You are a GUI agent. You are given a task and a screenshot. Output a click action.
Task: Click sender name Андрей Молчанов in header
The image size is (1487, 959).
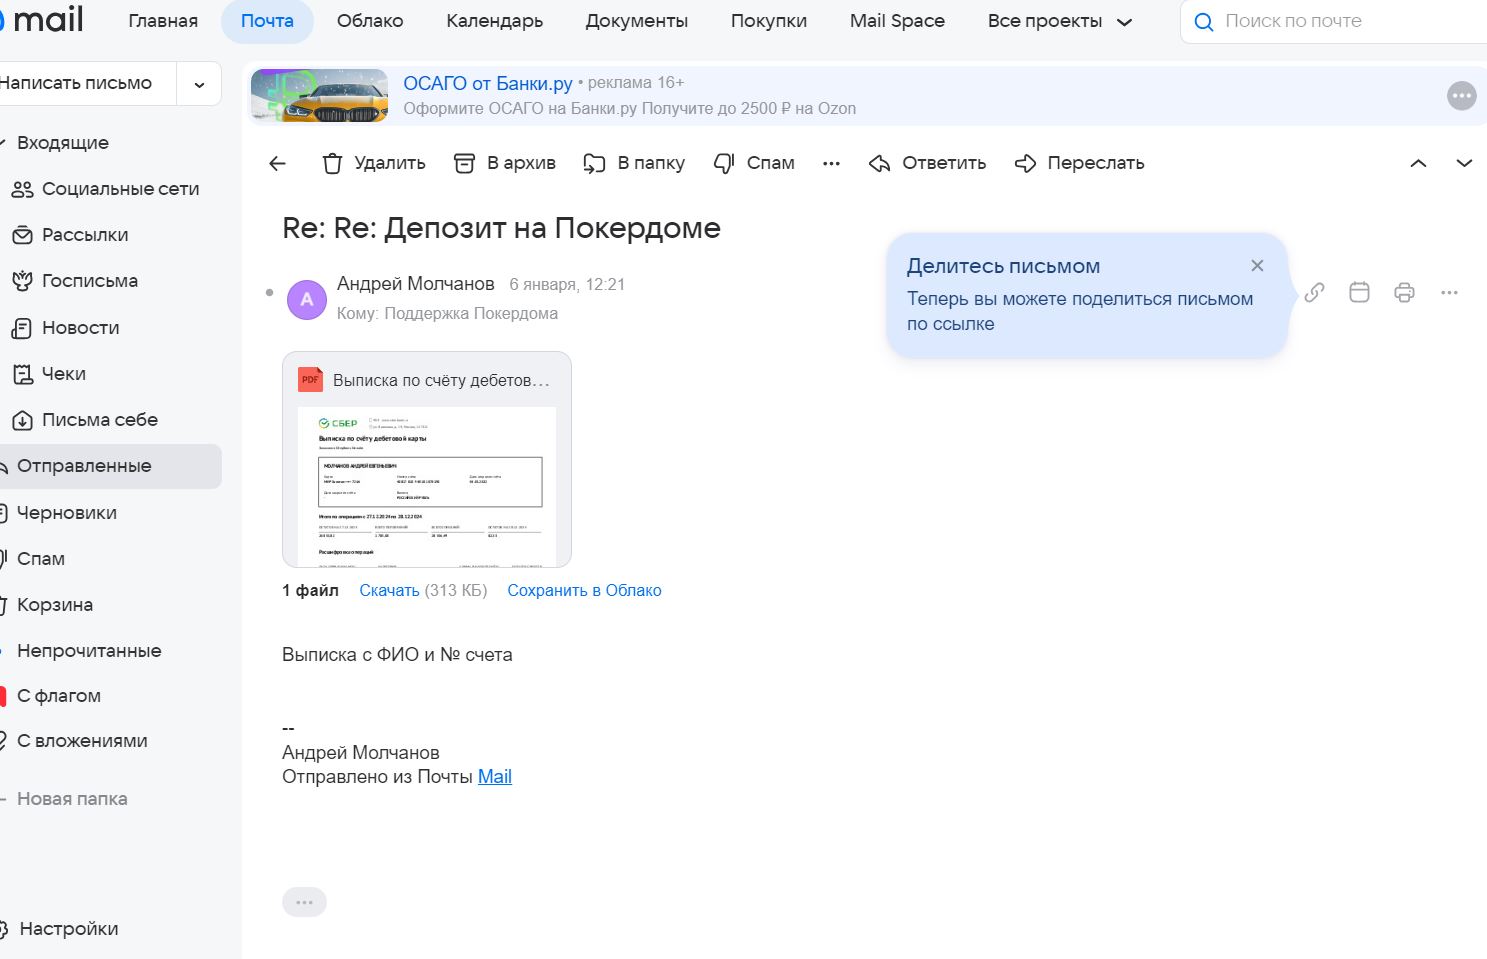click(x=416, y=284)
